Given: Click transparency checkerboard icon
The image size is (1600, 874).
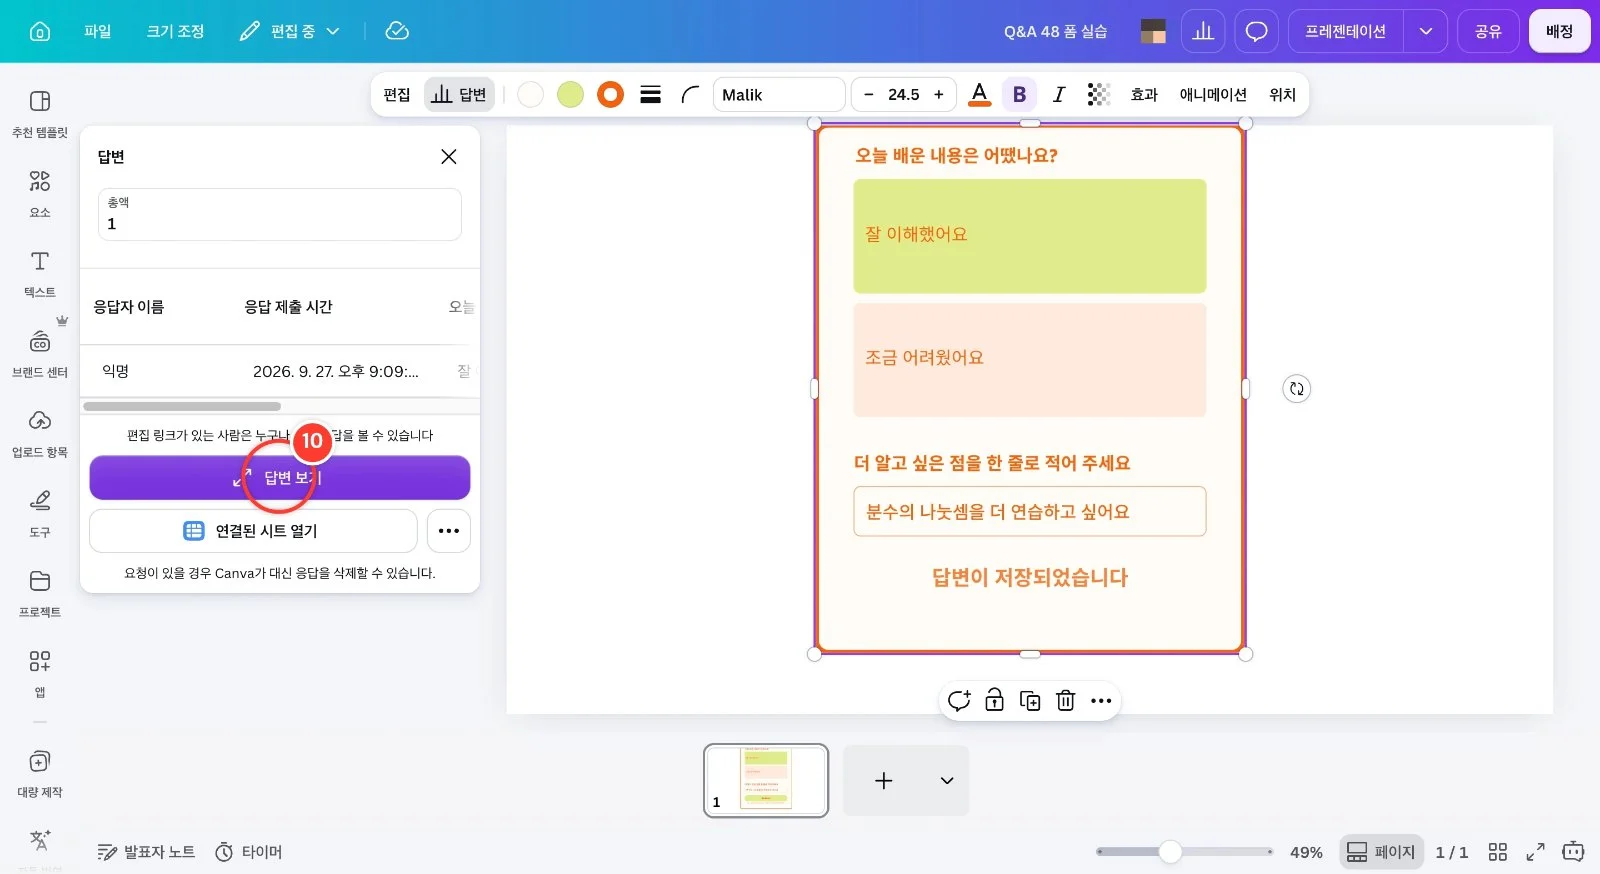Looking at the screenshot, I should pyautogui.click(x=1098, y=95).
